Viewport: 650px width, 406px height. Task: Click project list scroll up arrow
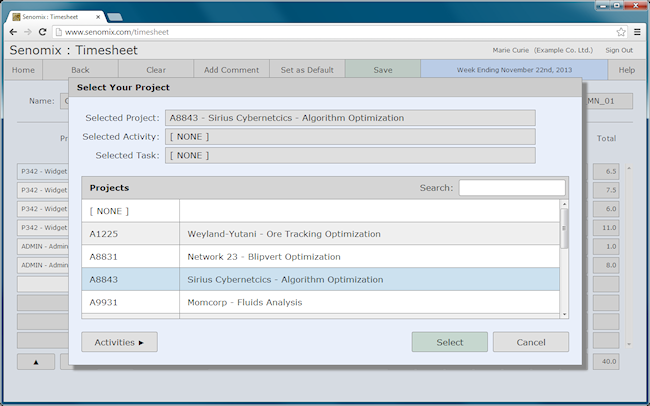coord(564,204)
